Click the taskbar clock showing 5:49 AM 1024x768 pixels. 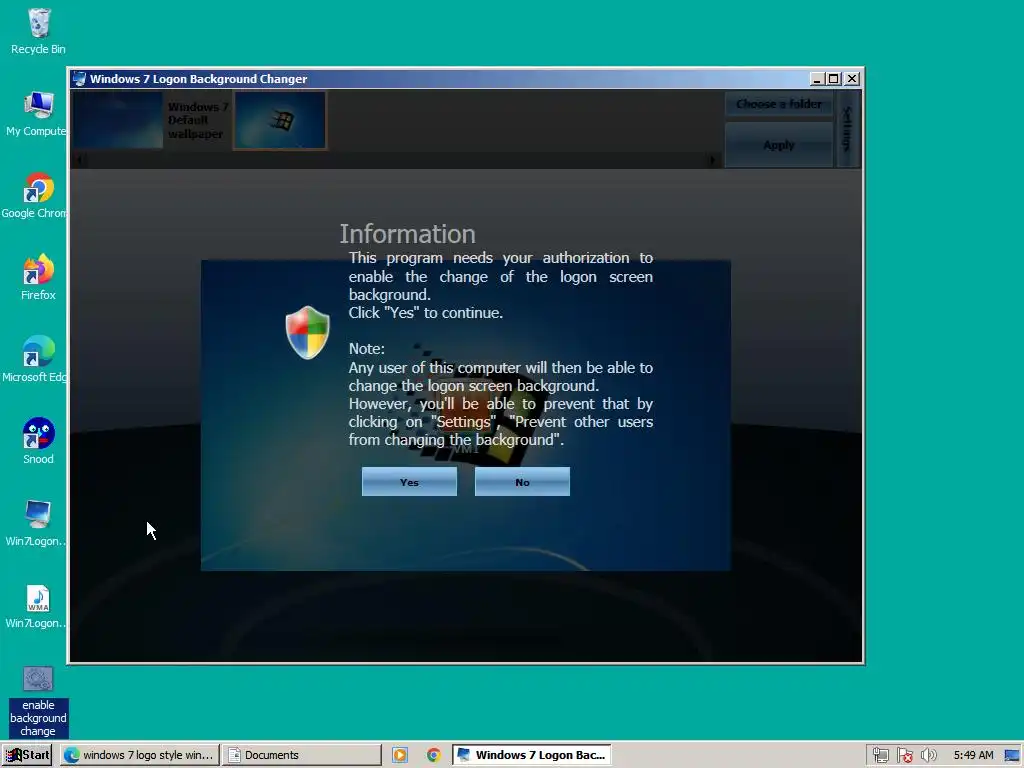(973, 756)
